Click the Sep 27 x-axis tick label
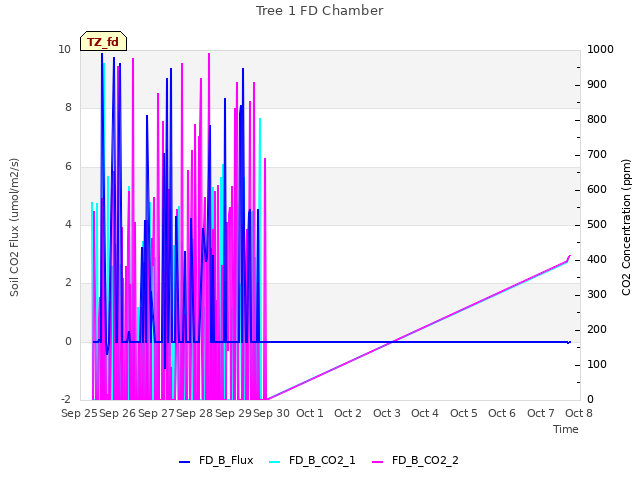This screenshot has height=480, width=640. coord(156,413)
